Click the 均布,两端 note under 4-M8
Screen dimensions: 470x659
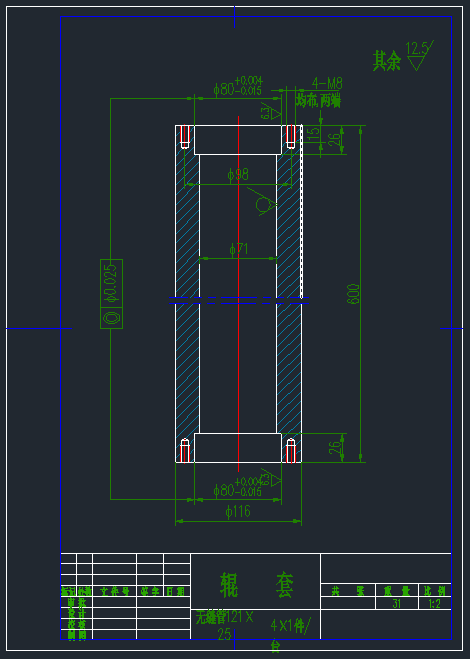click(x=318, y=101)
